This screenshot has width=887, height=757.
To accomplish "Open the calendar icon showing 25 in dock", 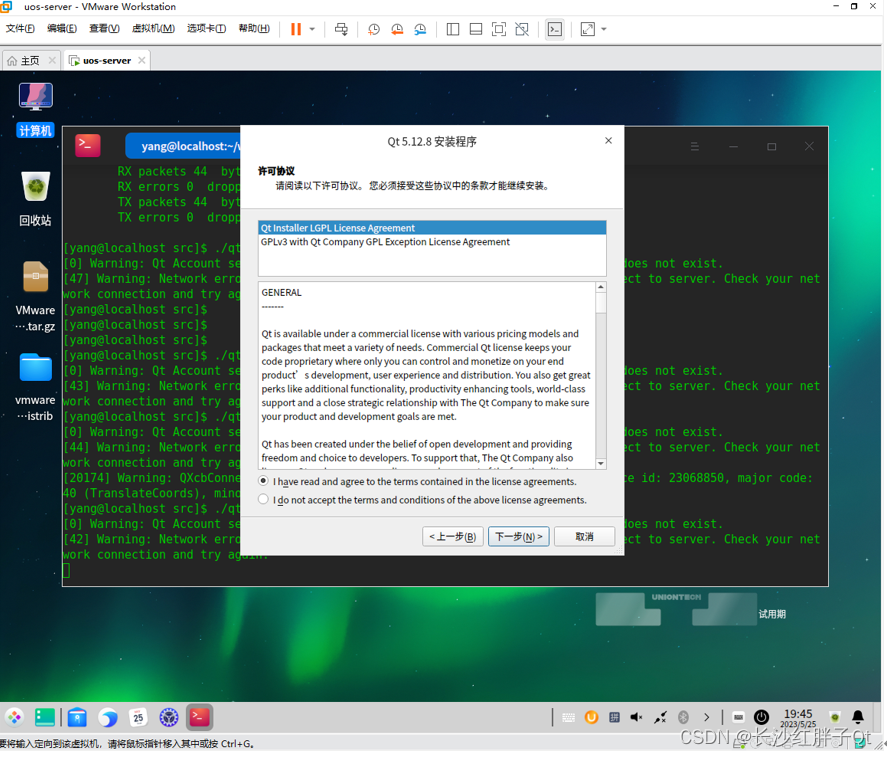I will 138,717.
